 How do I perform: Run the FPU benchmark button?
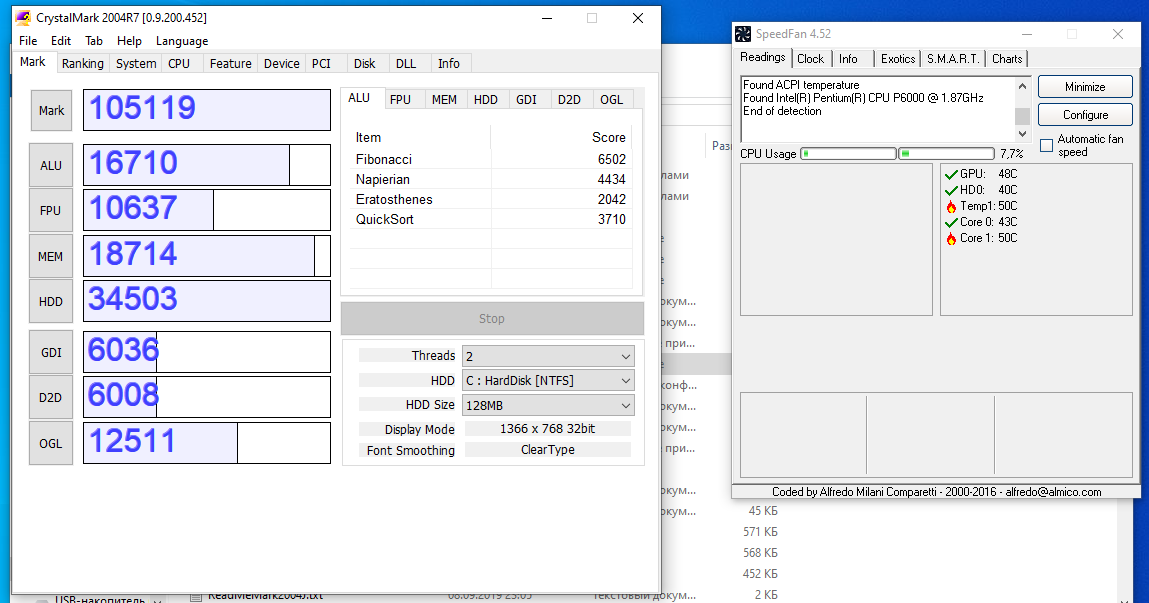tap(51, 211)
